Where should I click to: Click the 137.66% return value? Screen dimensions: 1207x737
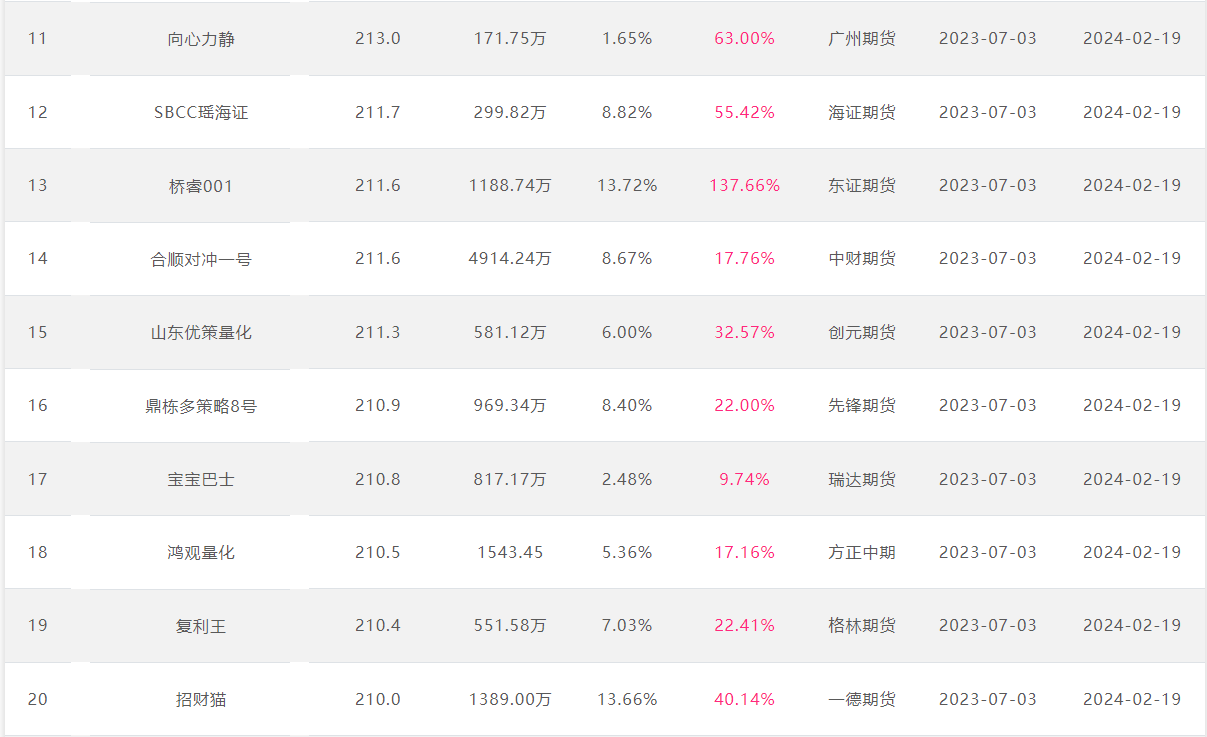click(745, 185)
